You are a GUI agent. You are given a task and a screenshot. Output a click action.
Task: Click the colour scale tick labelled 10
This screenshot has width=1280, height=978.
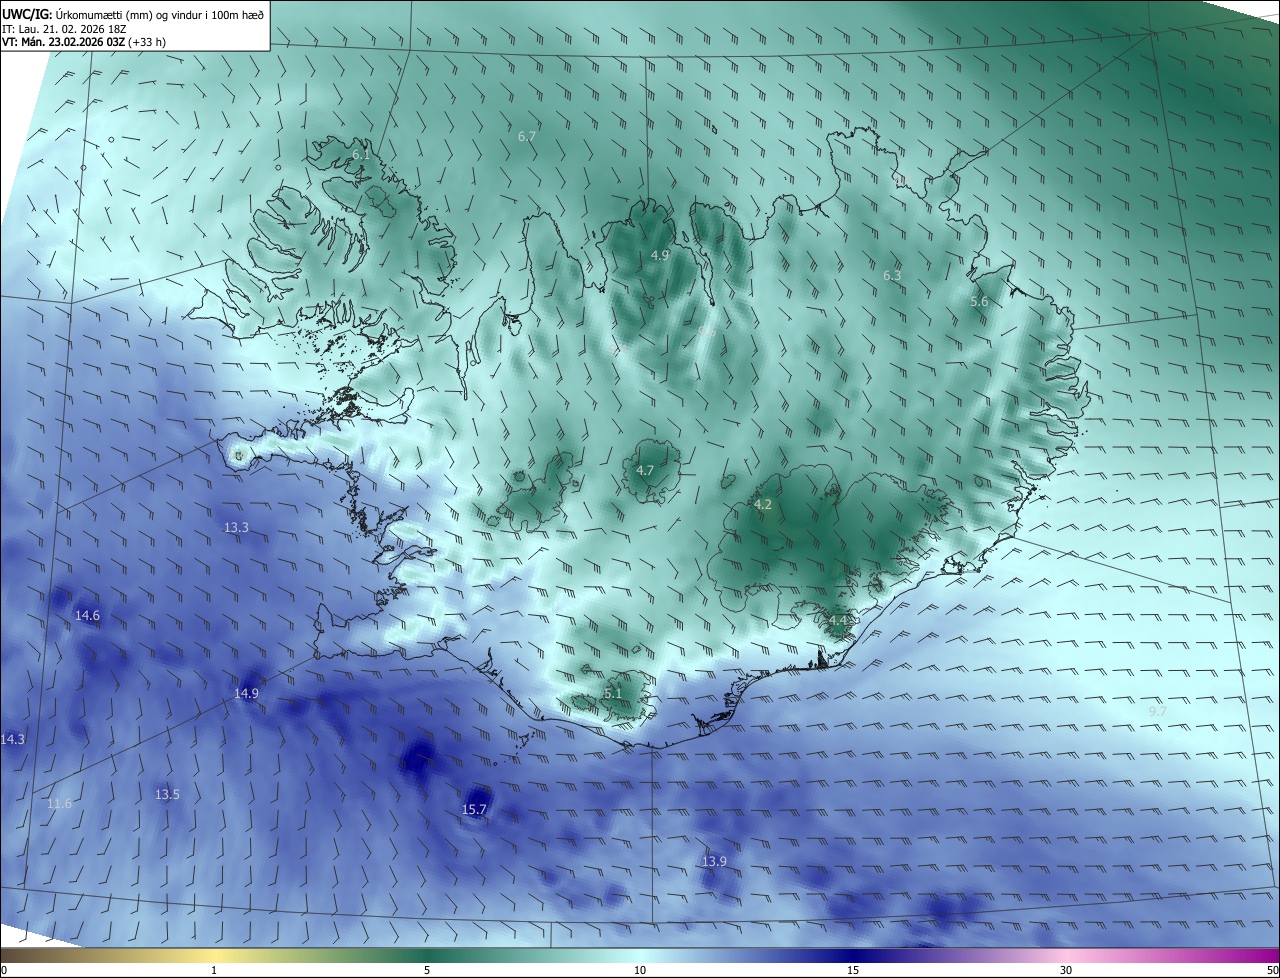pyautogui.click(x=640, y=971)
